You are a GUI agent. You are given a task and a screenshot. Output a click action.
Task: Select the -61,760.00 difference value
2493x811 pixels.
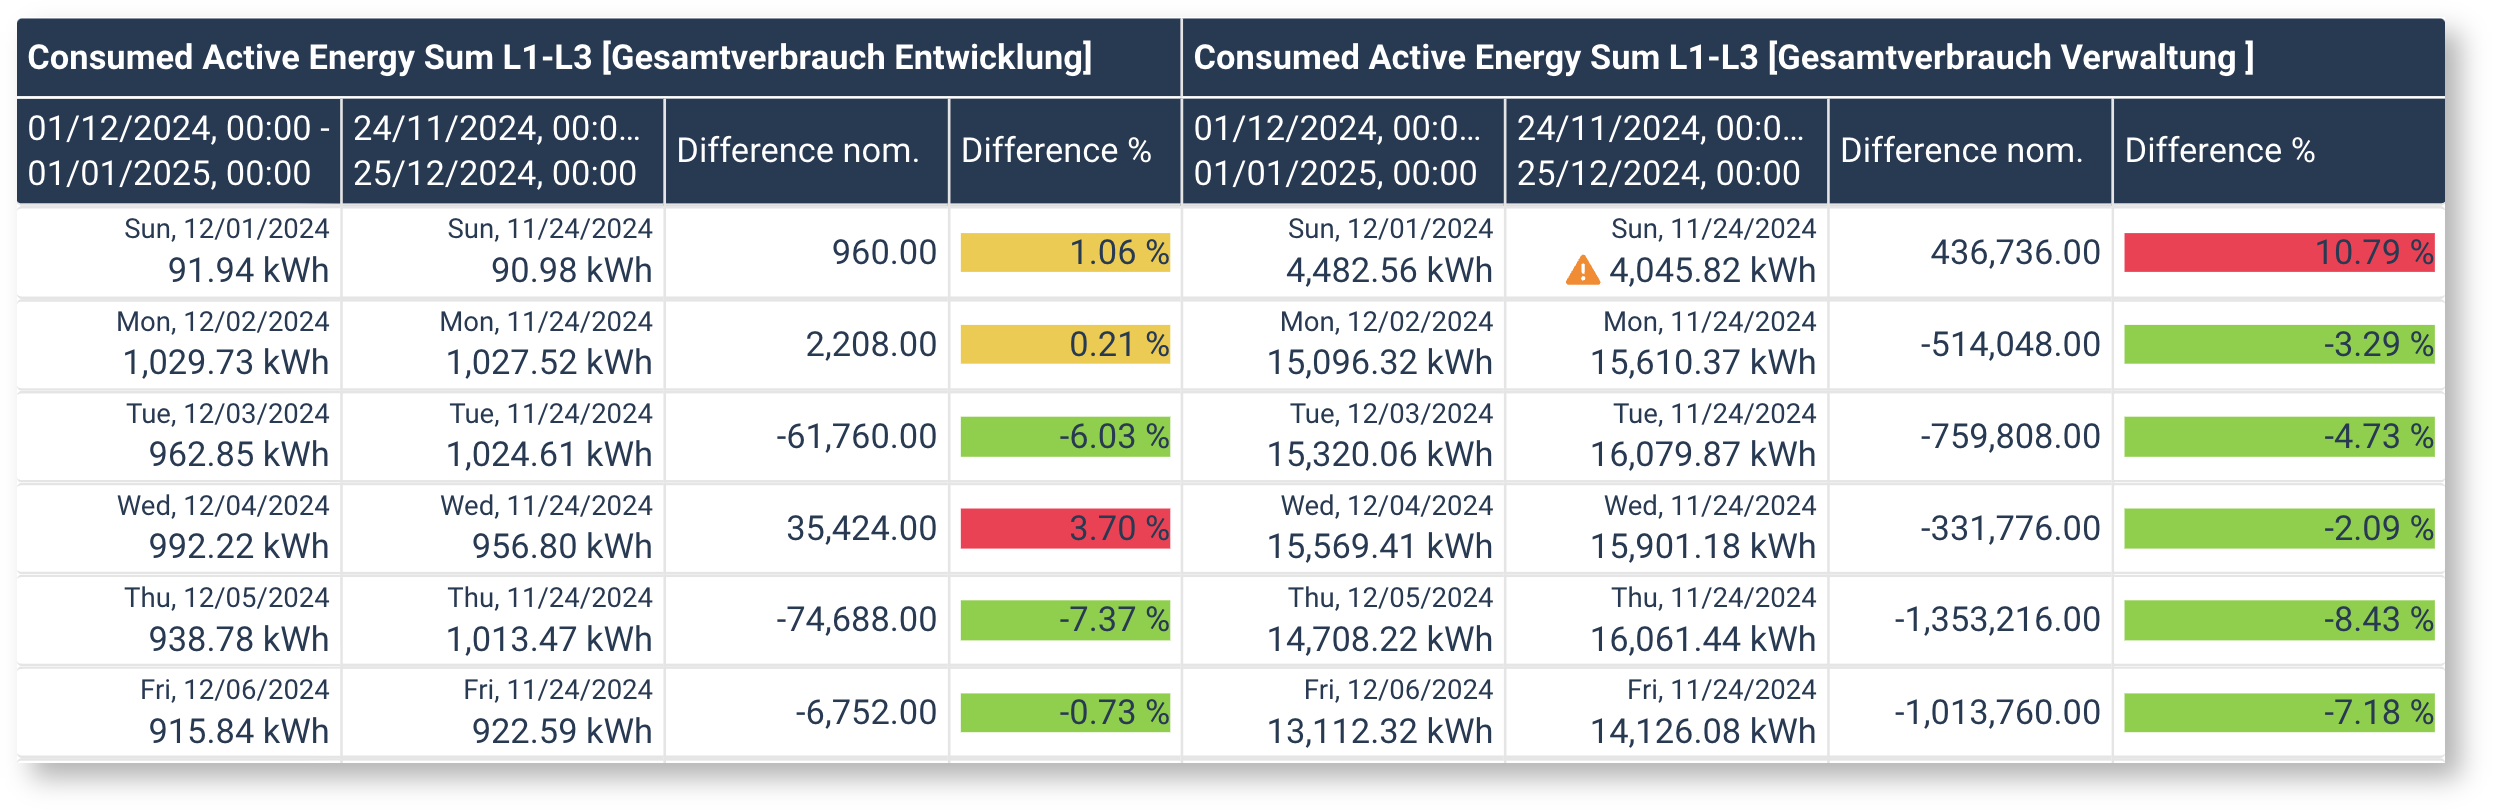tap(856, 437)
